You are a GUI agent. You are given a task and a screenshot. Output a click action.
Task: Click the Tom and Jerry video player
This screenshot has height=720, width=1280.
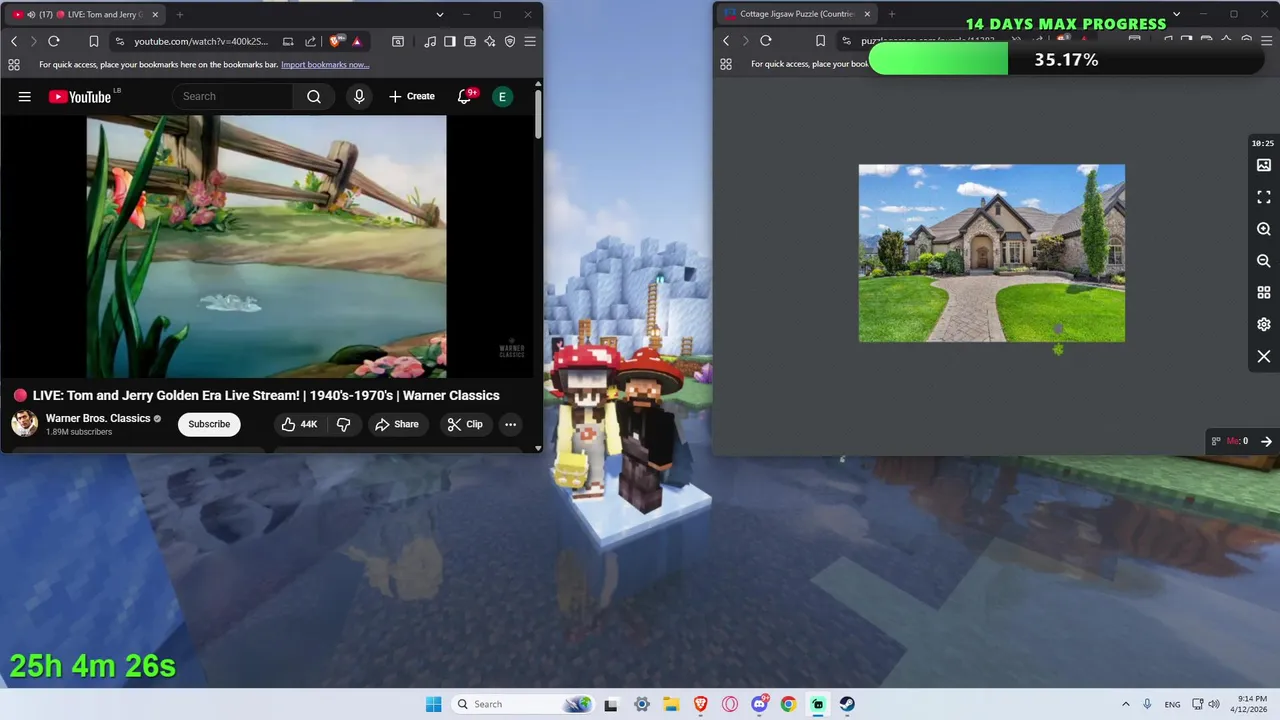[266, 246]
